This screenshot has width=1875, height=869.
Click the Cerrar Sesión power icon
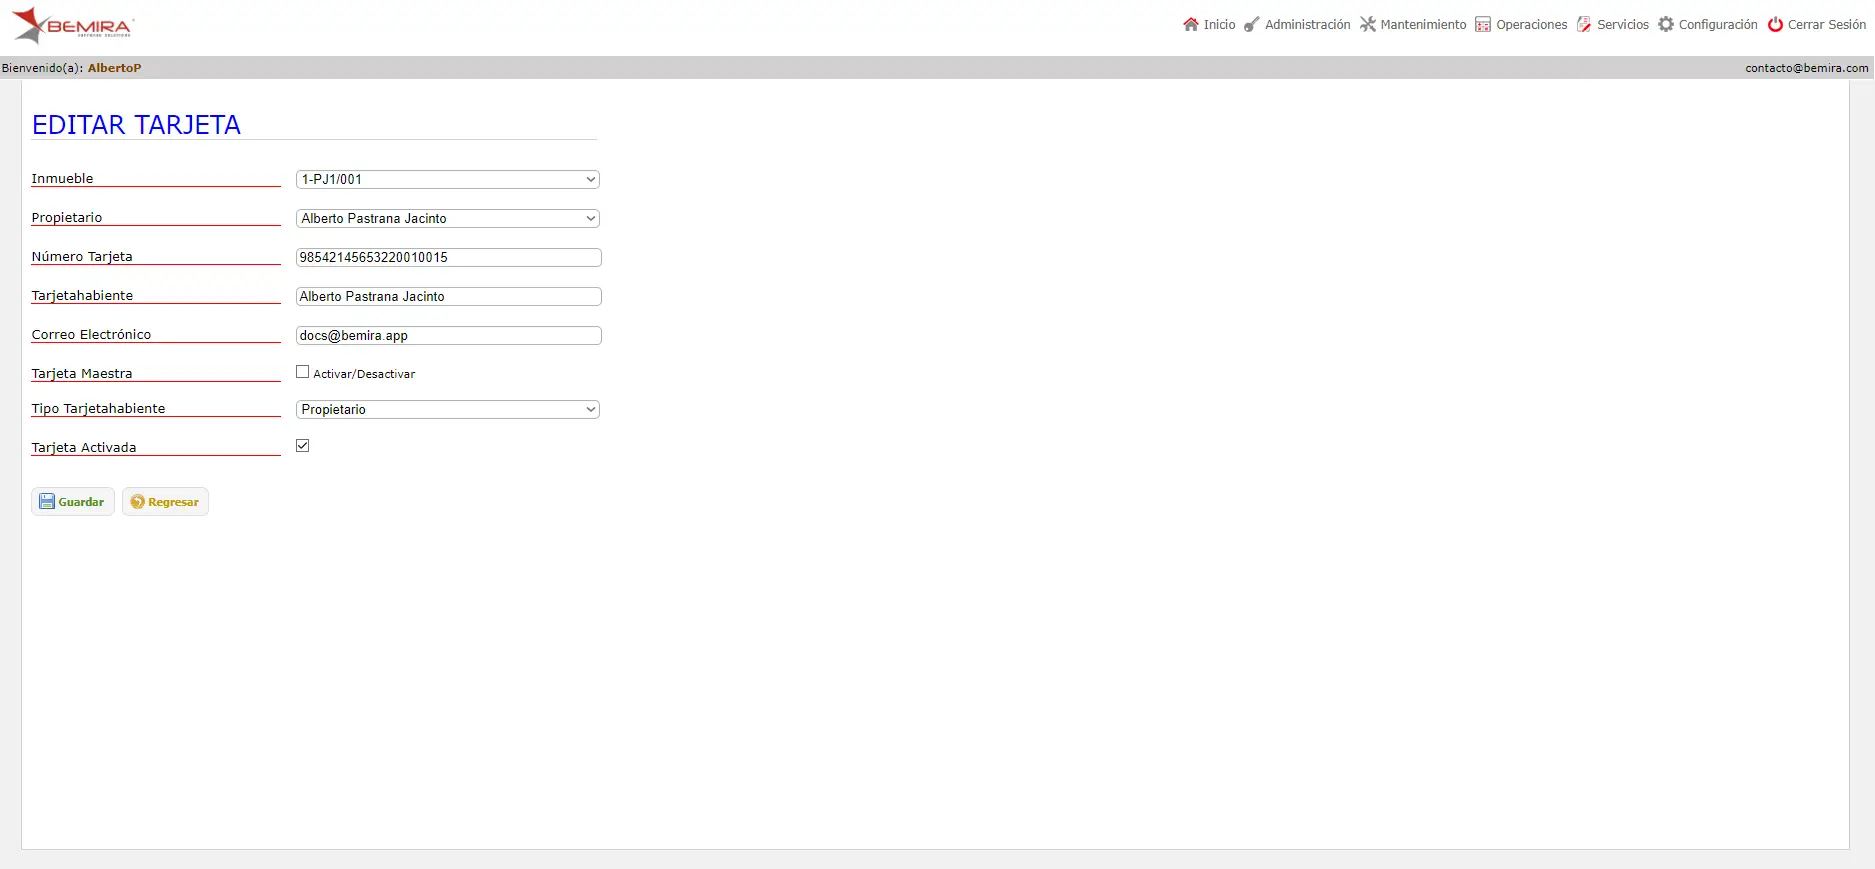1775,25
